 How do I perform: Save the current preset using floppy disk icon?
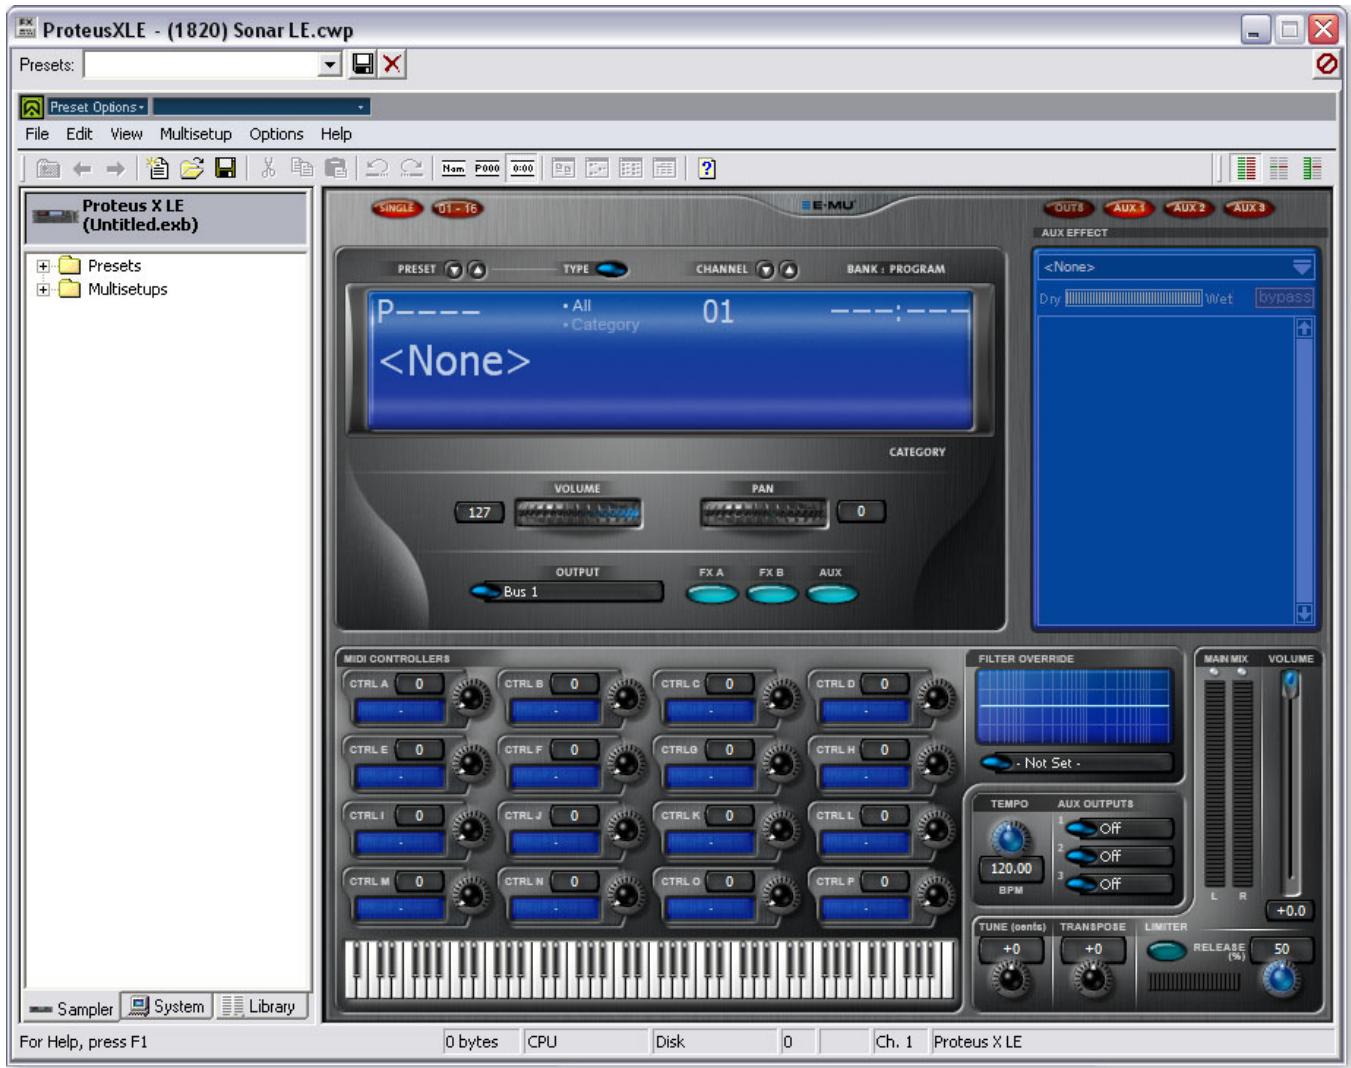[361, 65]
